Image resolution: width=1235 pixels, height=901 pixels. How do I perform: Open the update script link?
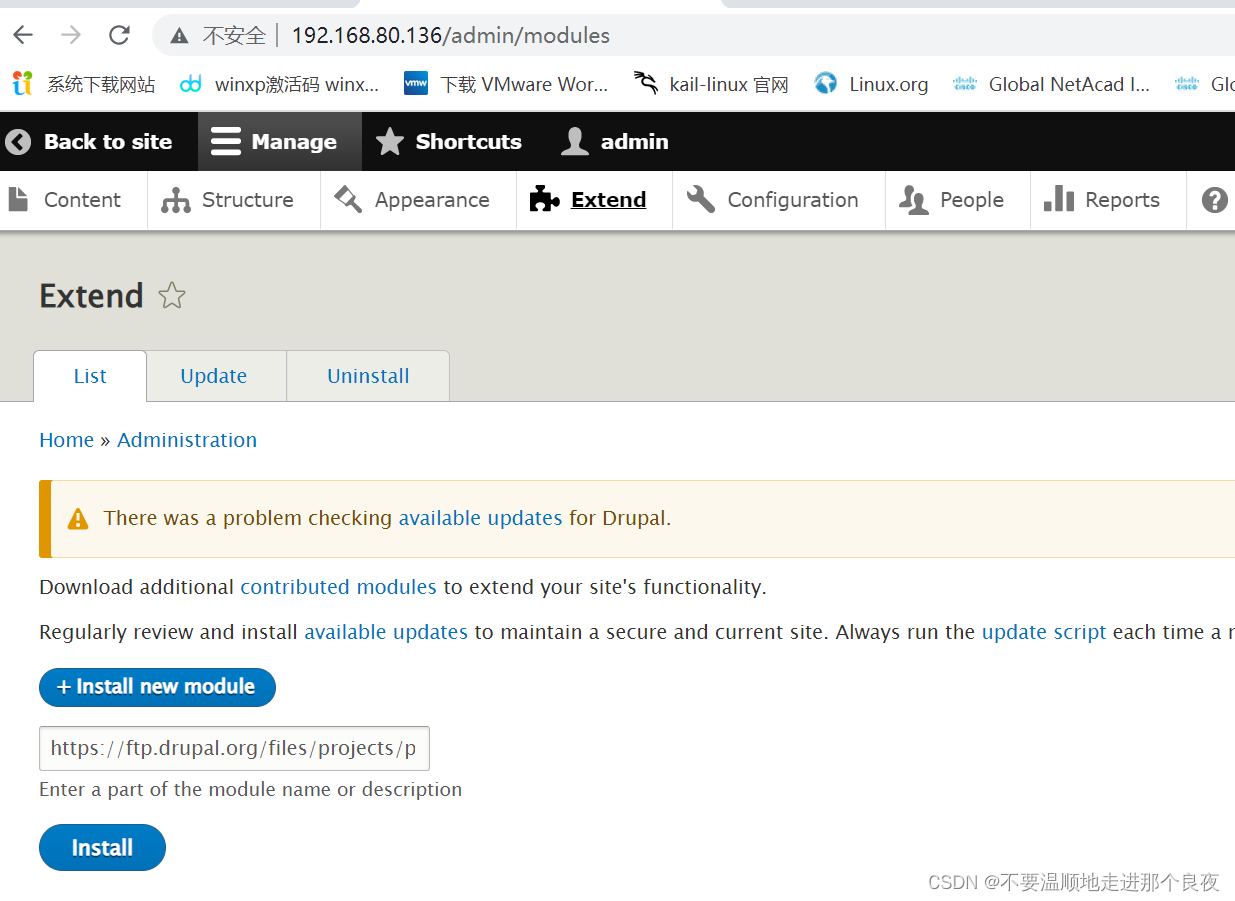click(1044, 632)
